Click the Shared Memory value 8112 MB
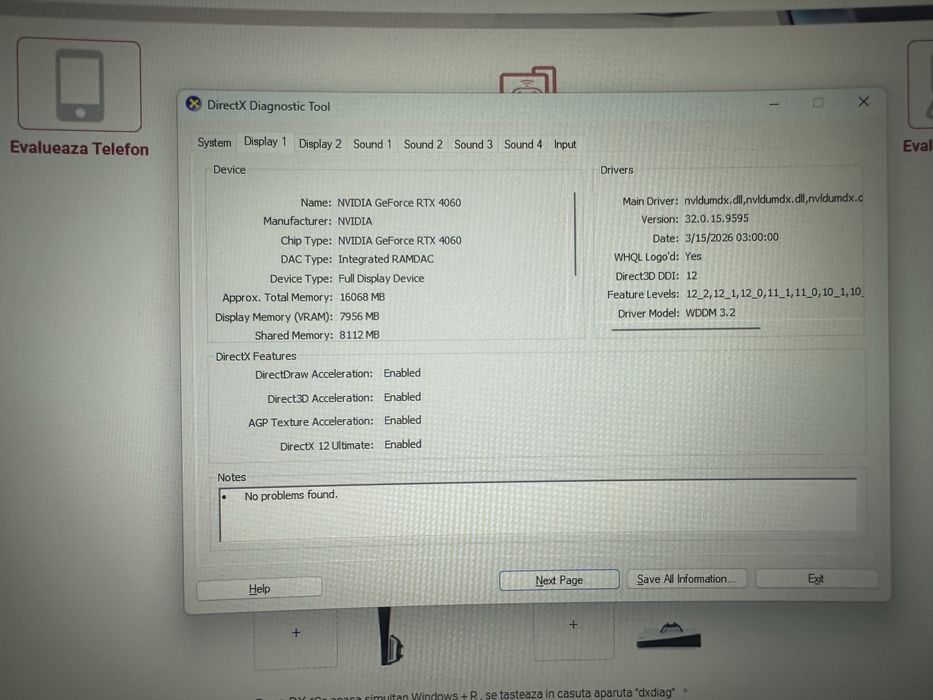 tap(359, 335)
